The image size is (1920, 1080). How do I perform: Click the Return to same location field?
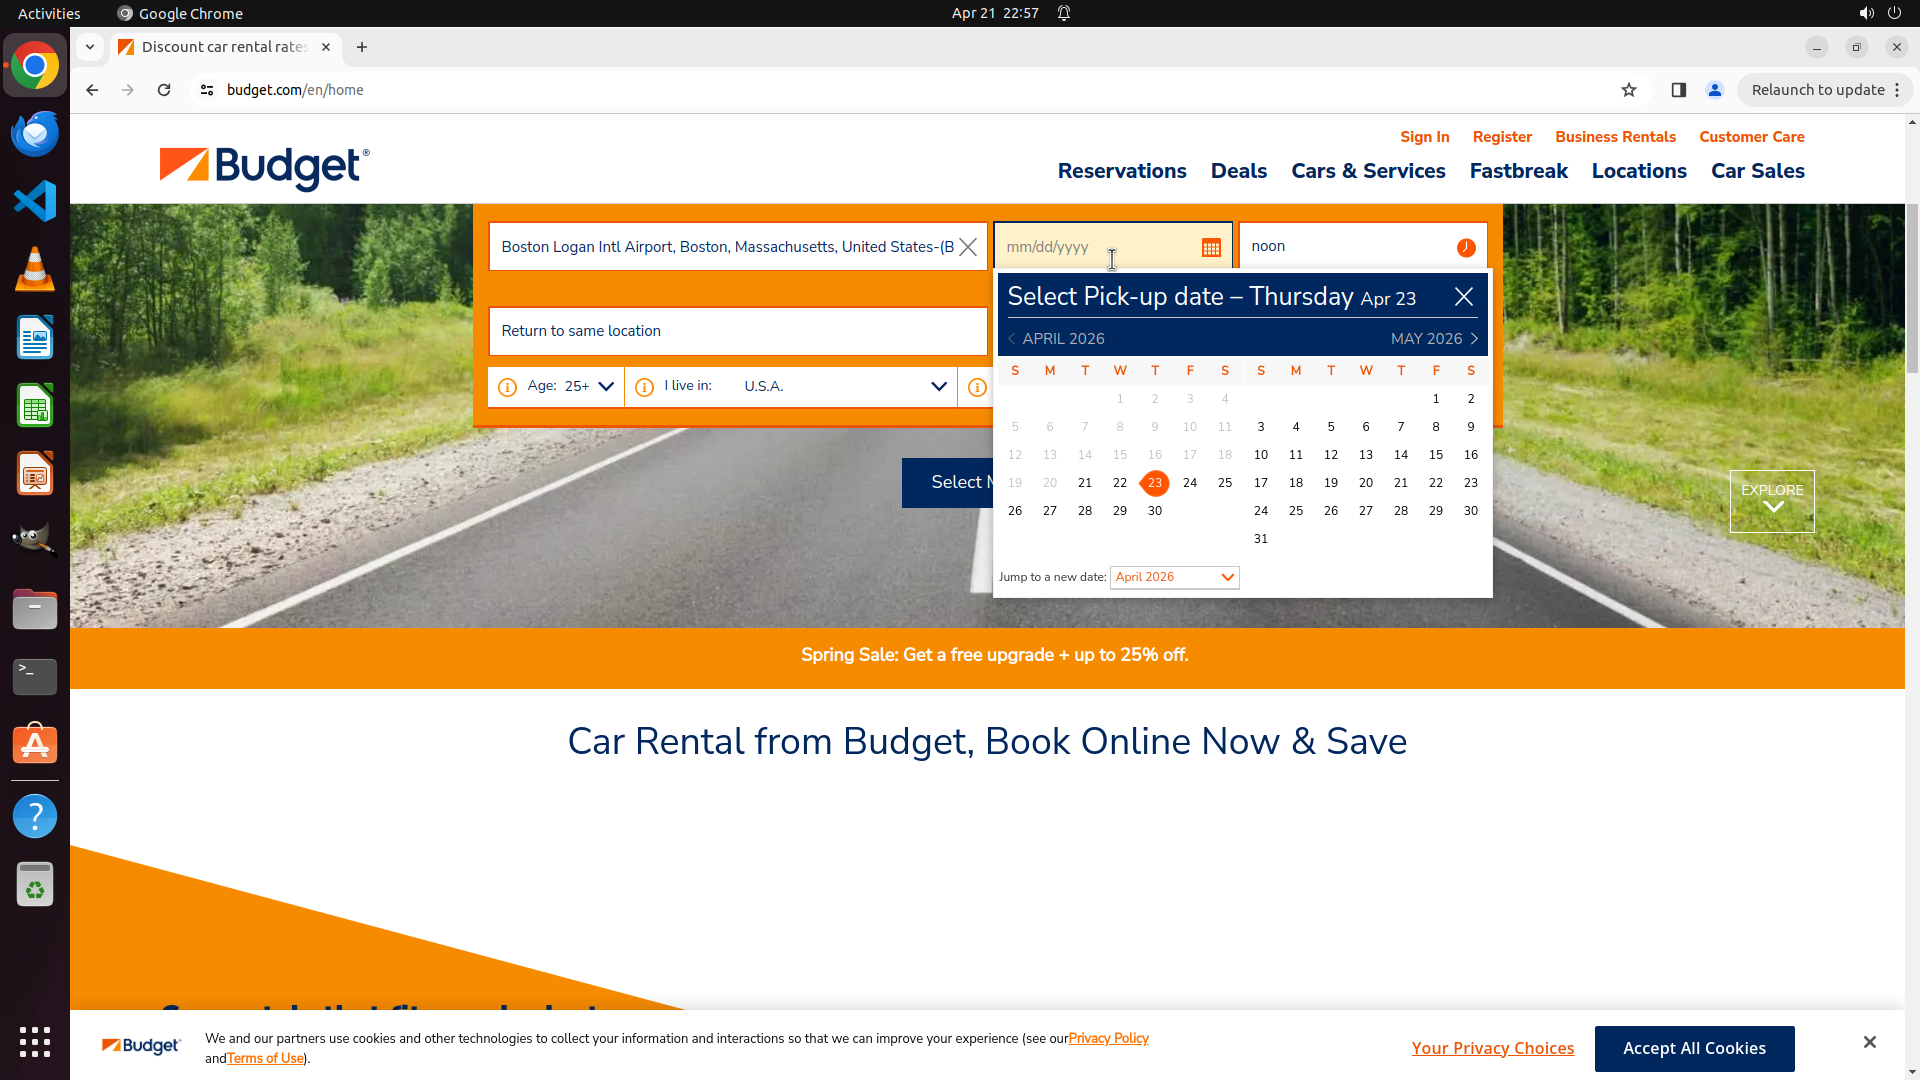(737, 331)
